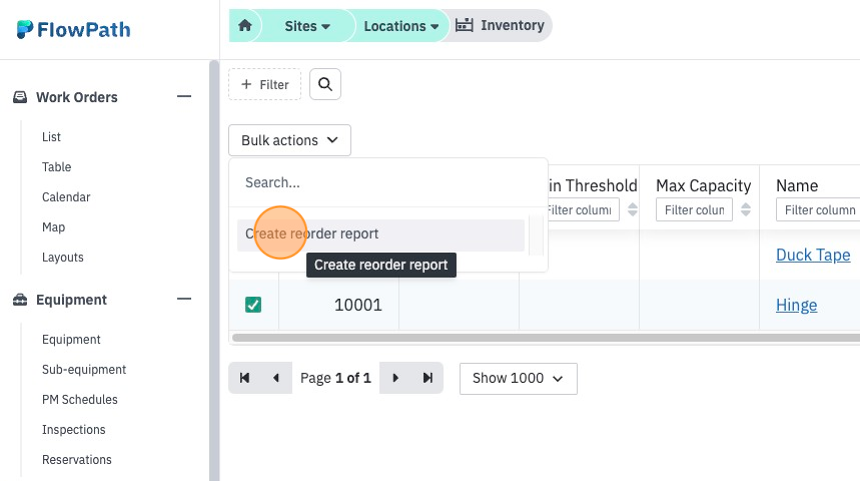This screenshot has height=481, width=860.
Task: Sort by Max Capacity column arrows
Action: coord(745,210)
